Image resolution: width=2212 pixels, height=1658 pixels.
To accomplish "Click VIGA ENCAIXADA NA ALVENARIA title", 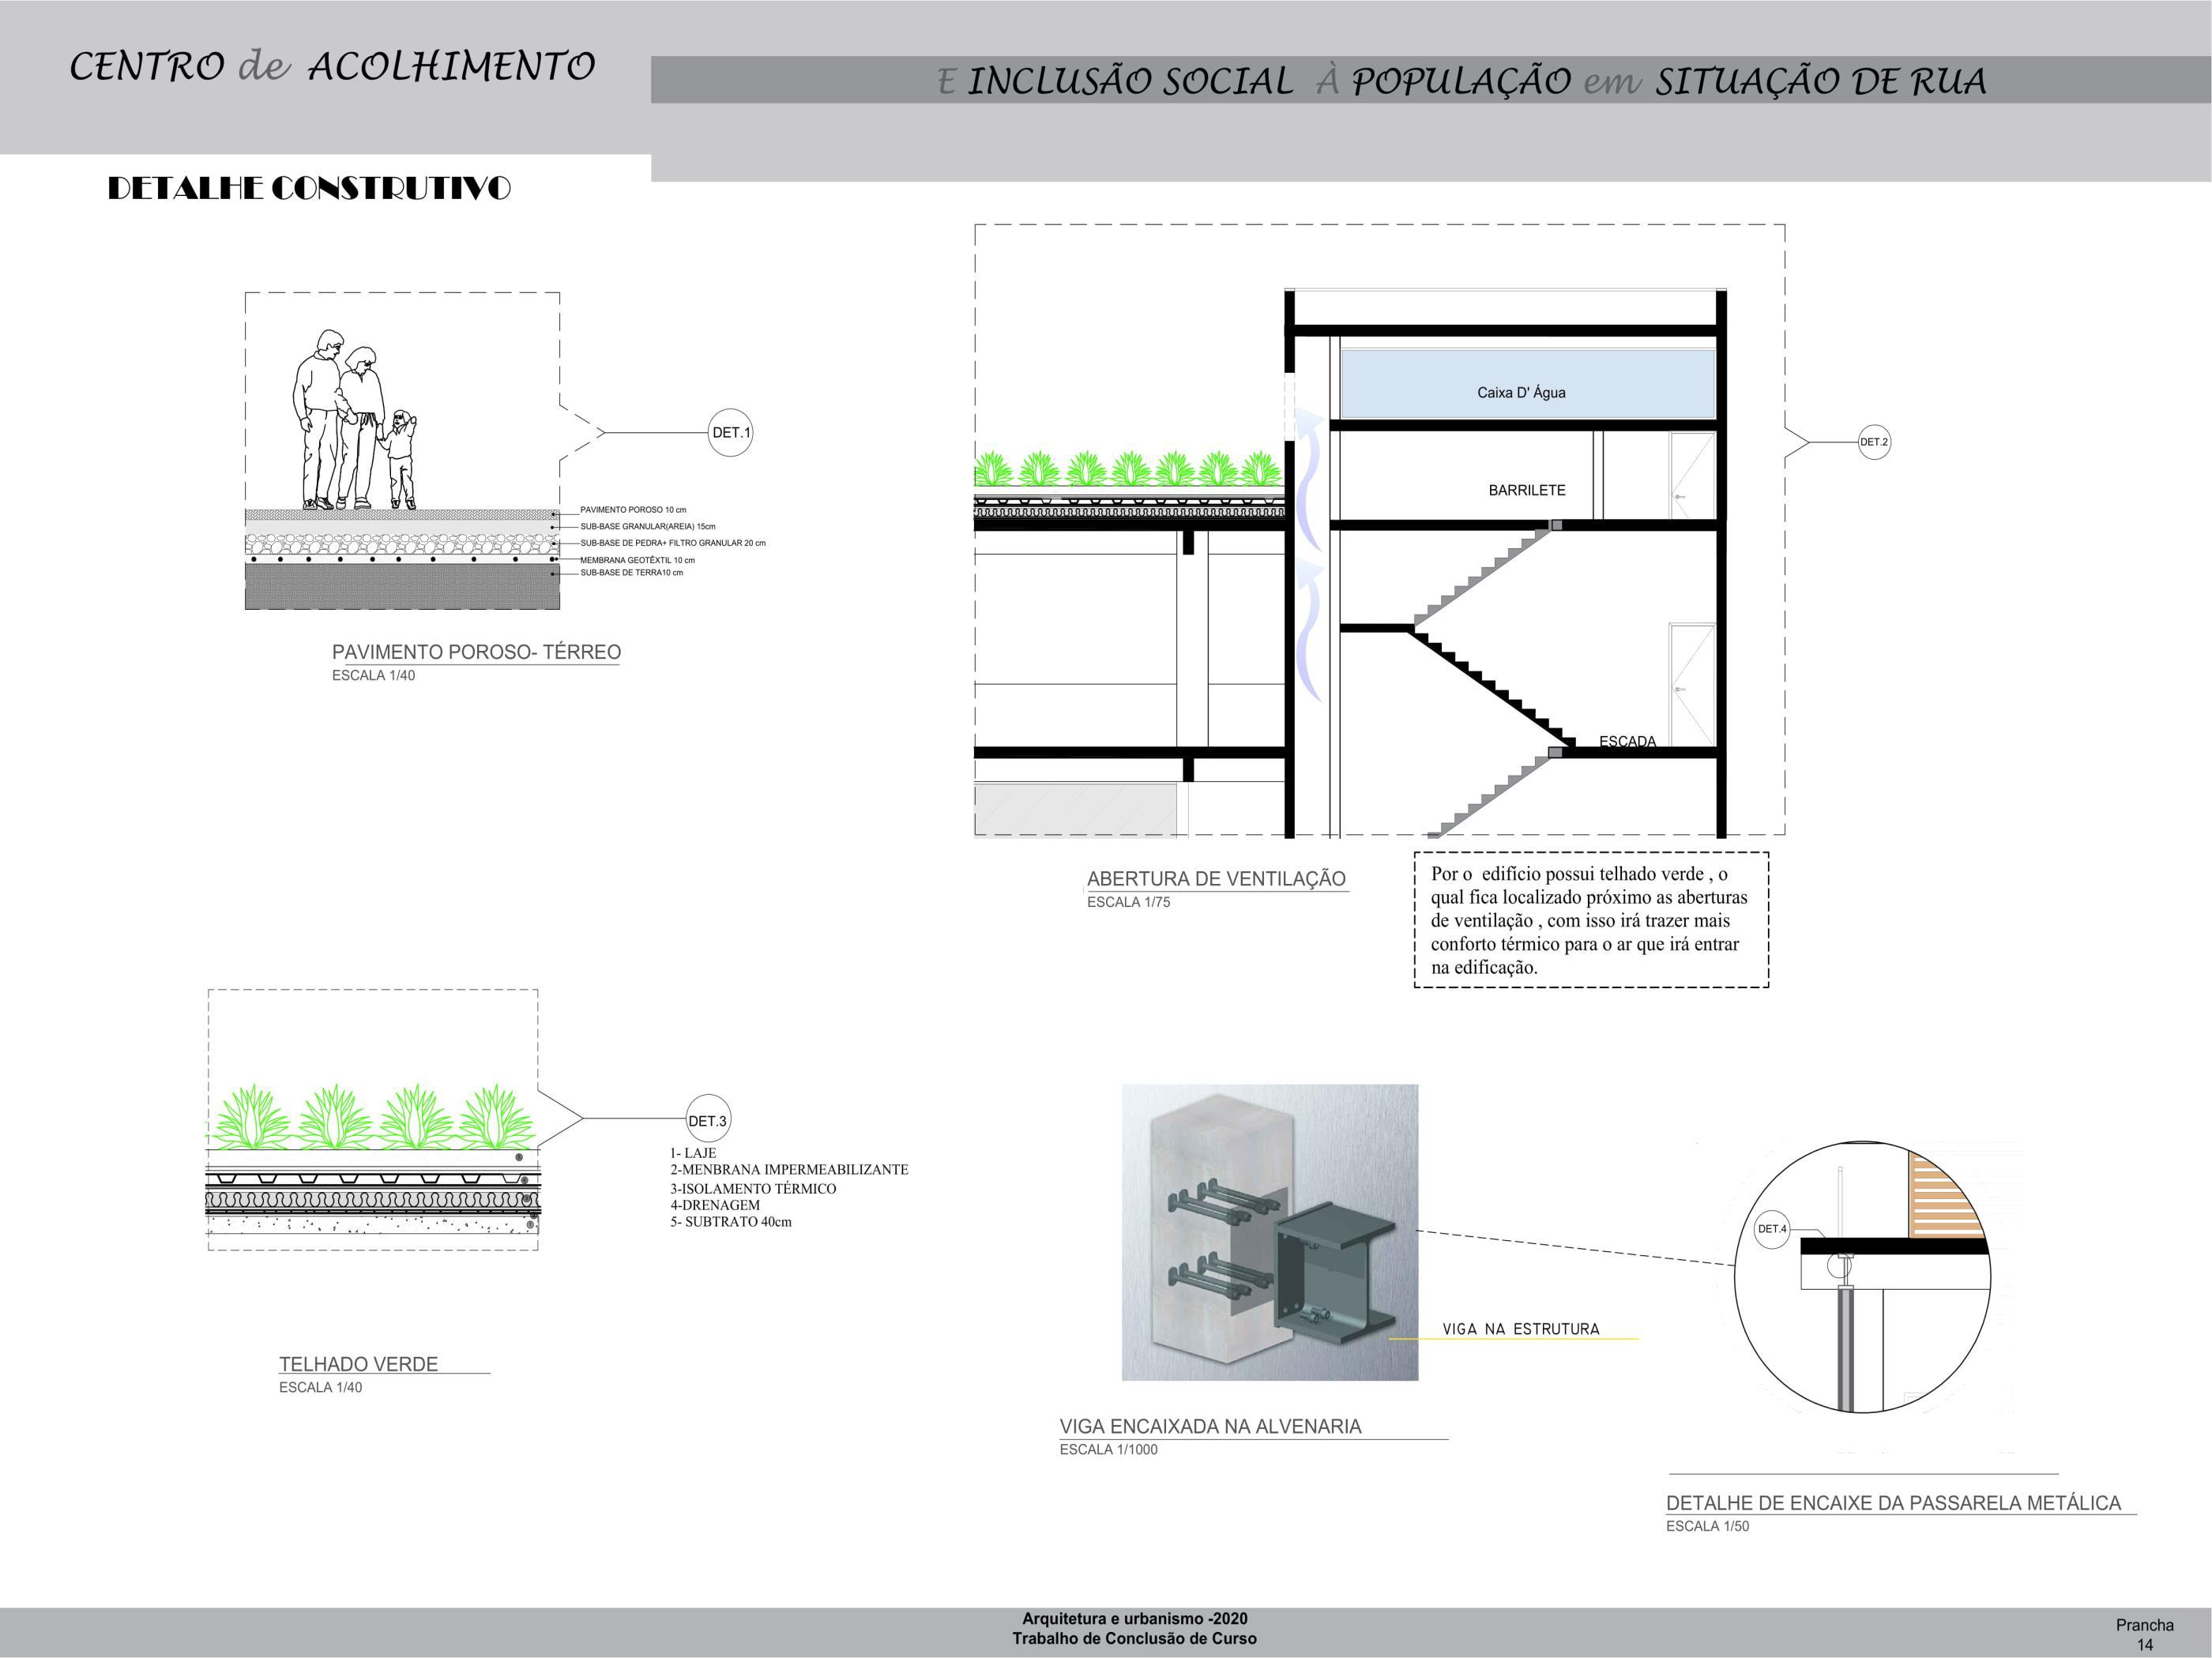I will (1210, 1426).
